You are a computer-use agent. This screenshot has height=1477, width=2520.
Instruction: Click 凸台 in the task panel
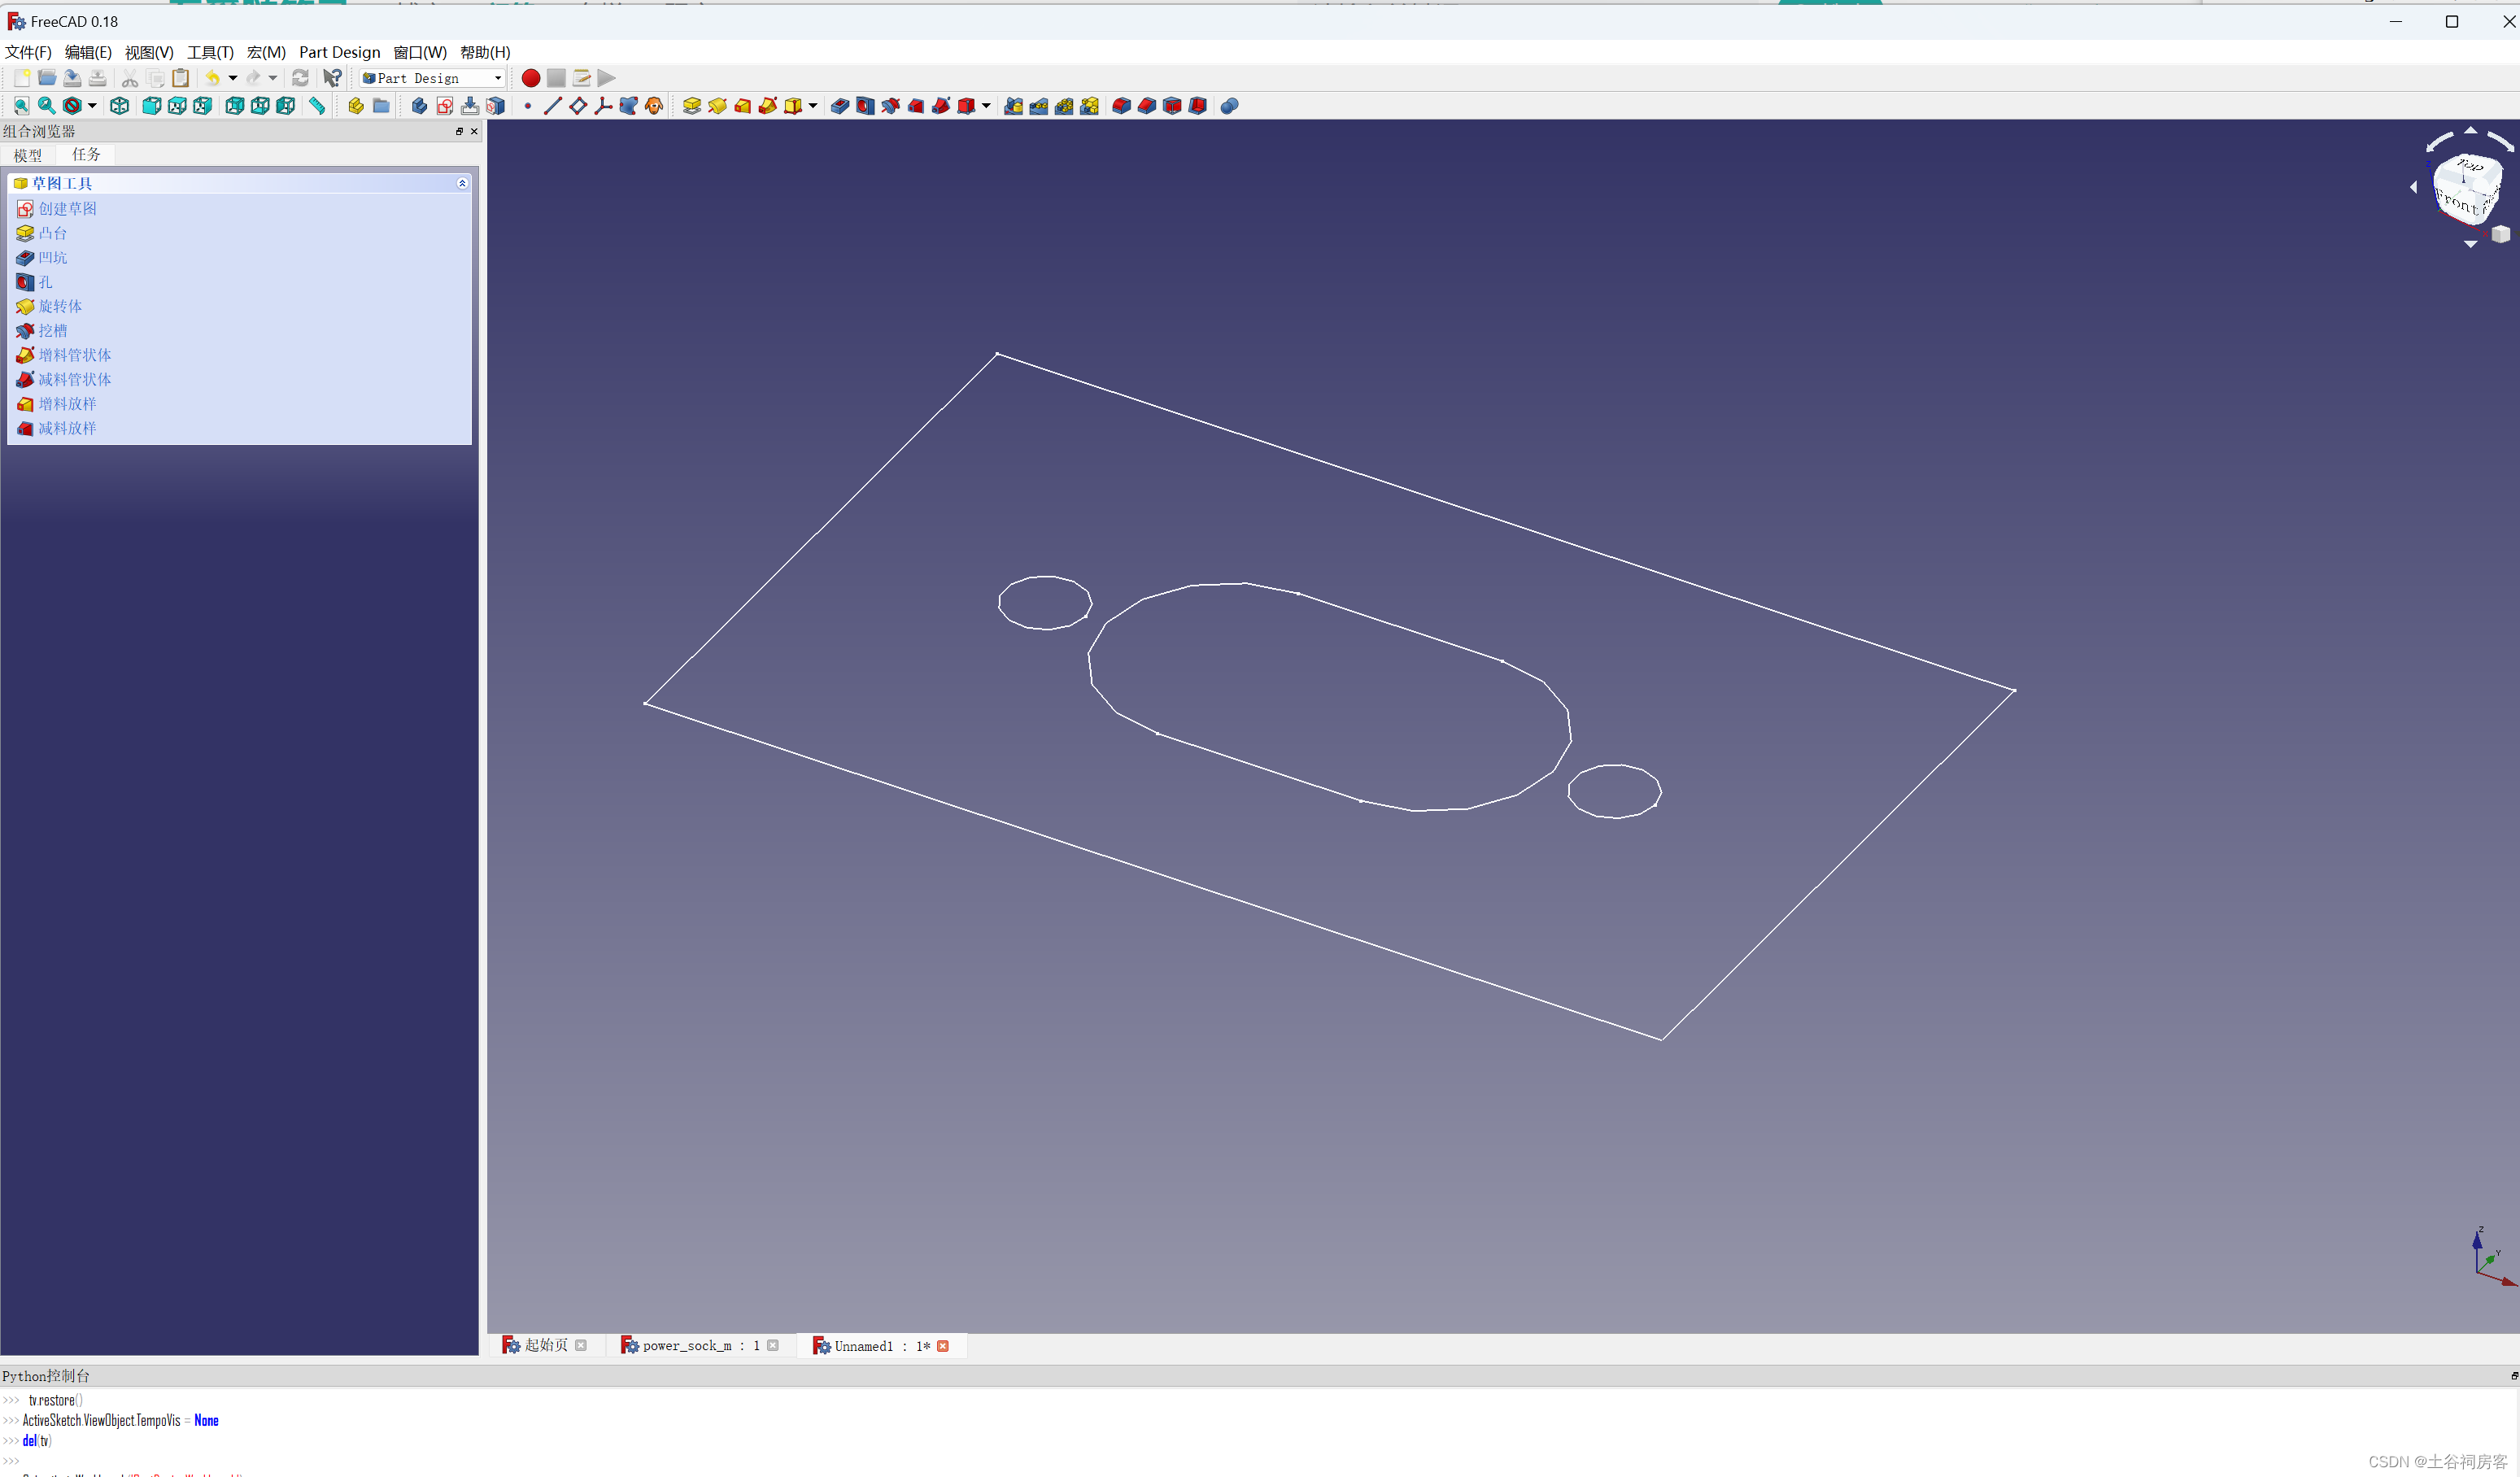[x=53, y=233]
